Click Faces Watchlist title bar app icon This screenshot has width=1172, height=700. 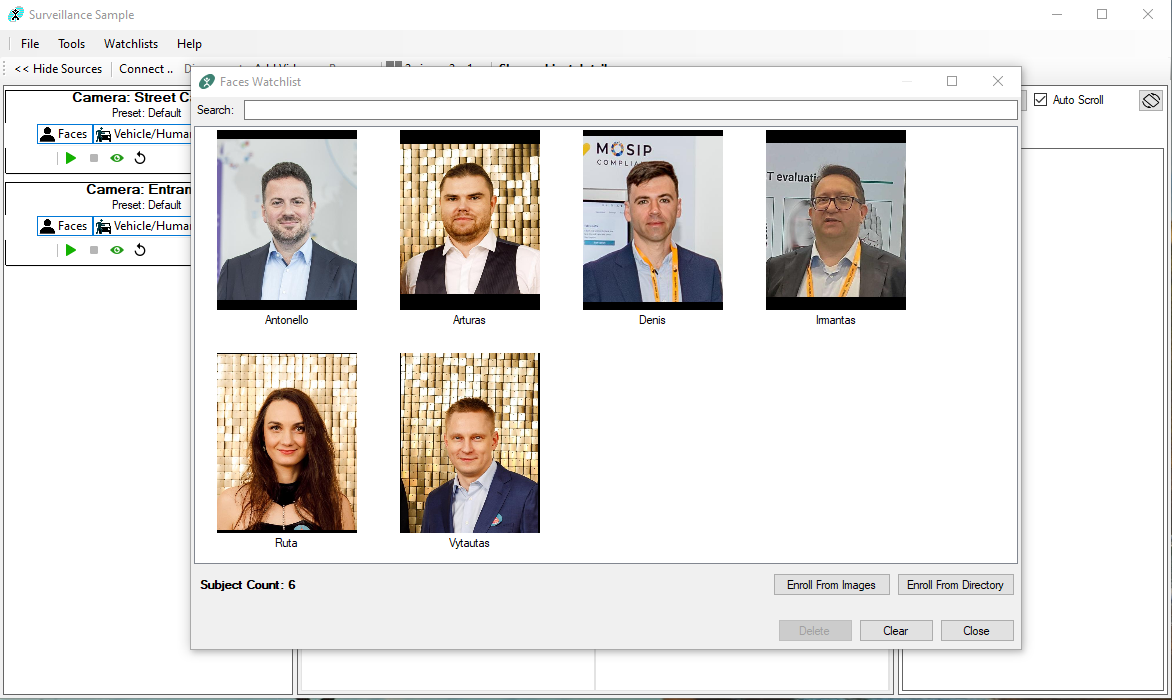click(x=207, y=81)
